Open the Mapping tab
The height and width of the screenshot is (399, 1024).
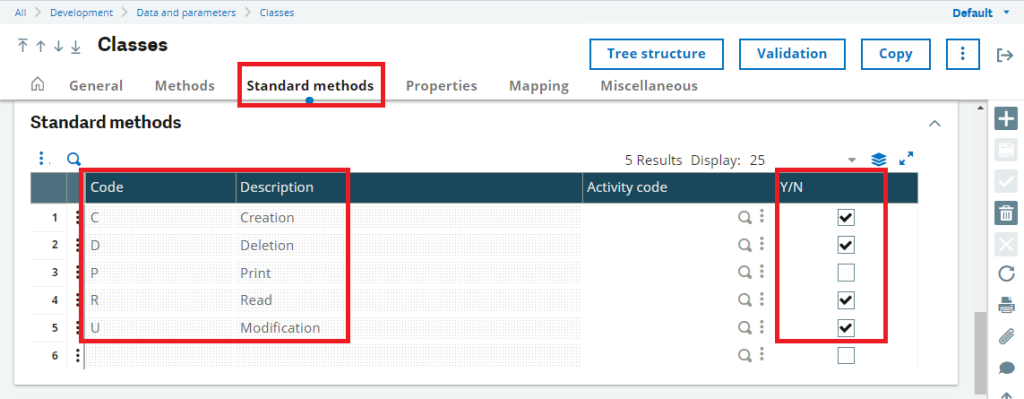(x=539, y=86)
